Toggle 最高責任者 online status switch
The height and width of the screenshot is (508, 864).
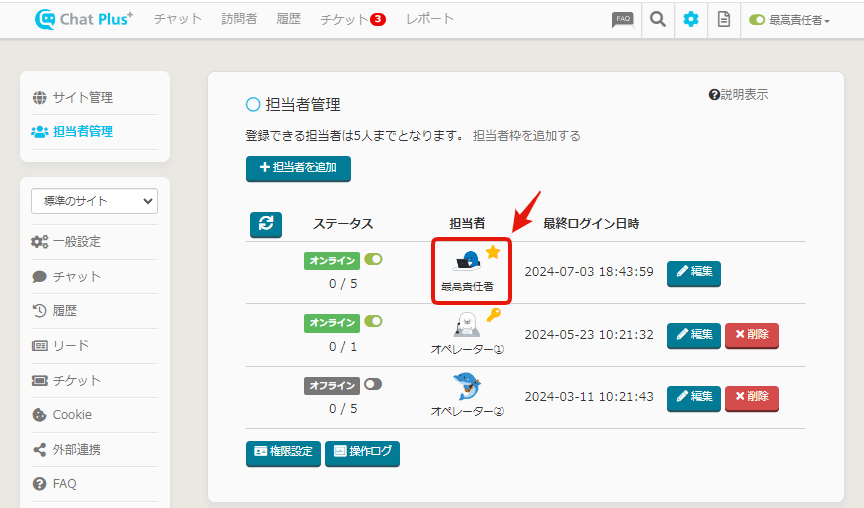click(373, 260)
